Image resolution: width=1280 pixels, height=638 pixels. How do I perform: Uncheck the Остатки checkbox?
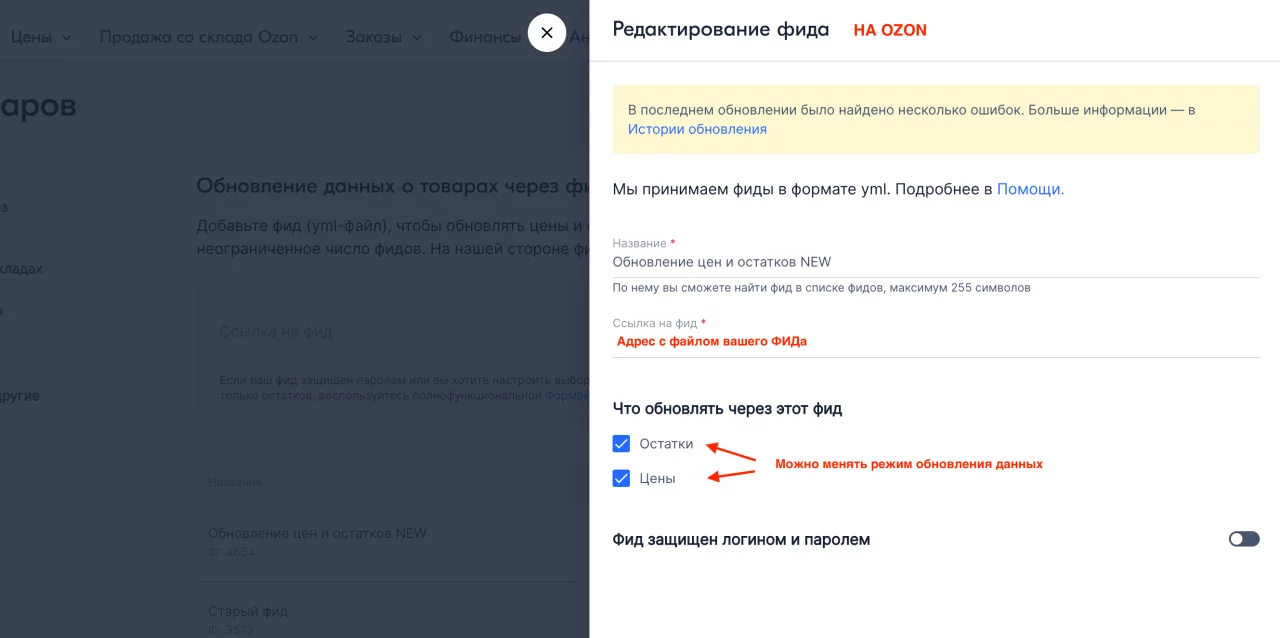pyautogui.click(x=621, y=444)
